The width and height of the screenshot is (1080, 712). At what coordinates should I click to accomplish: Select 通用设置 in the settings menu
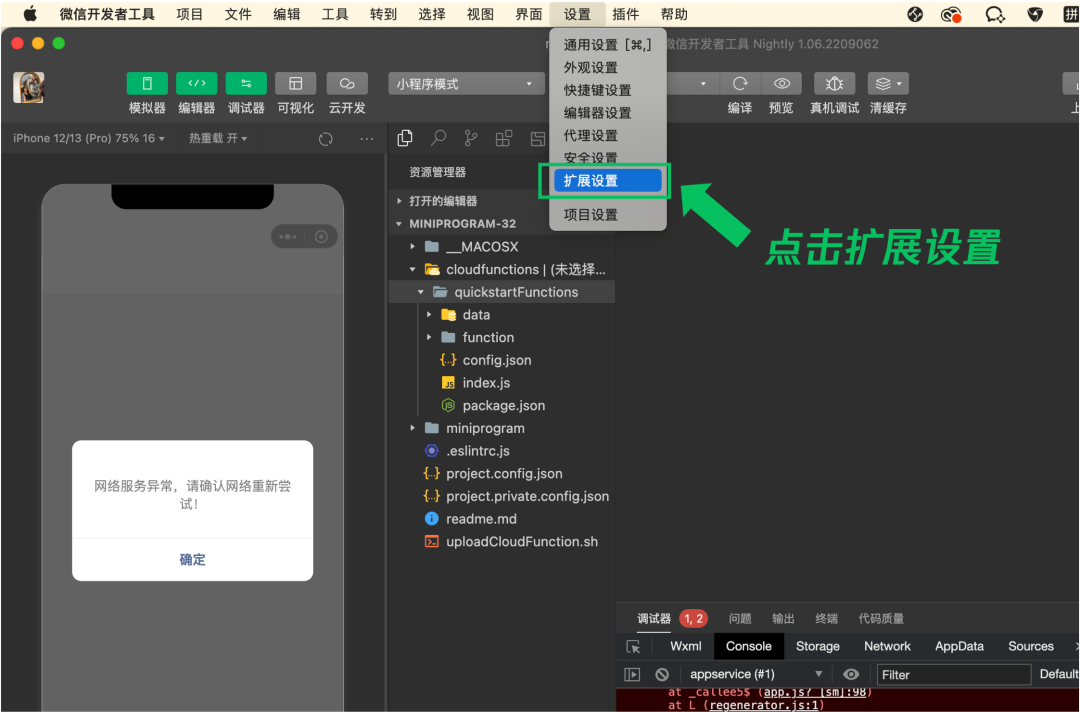[608, 45]
